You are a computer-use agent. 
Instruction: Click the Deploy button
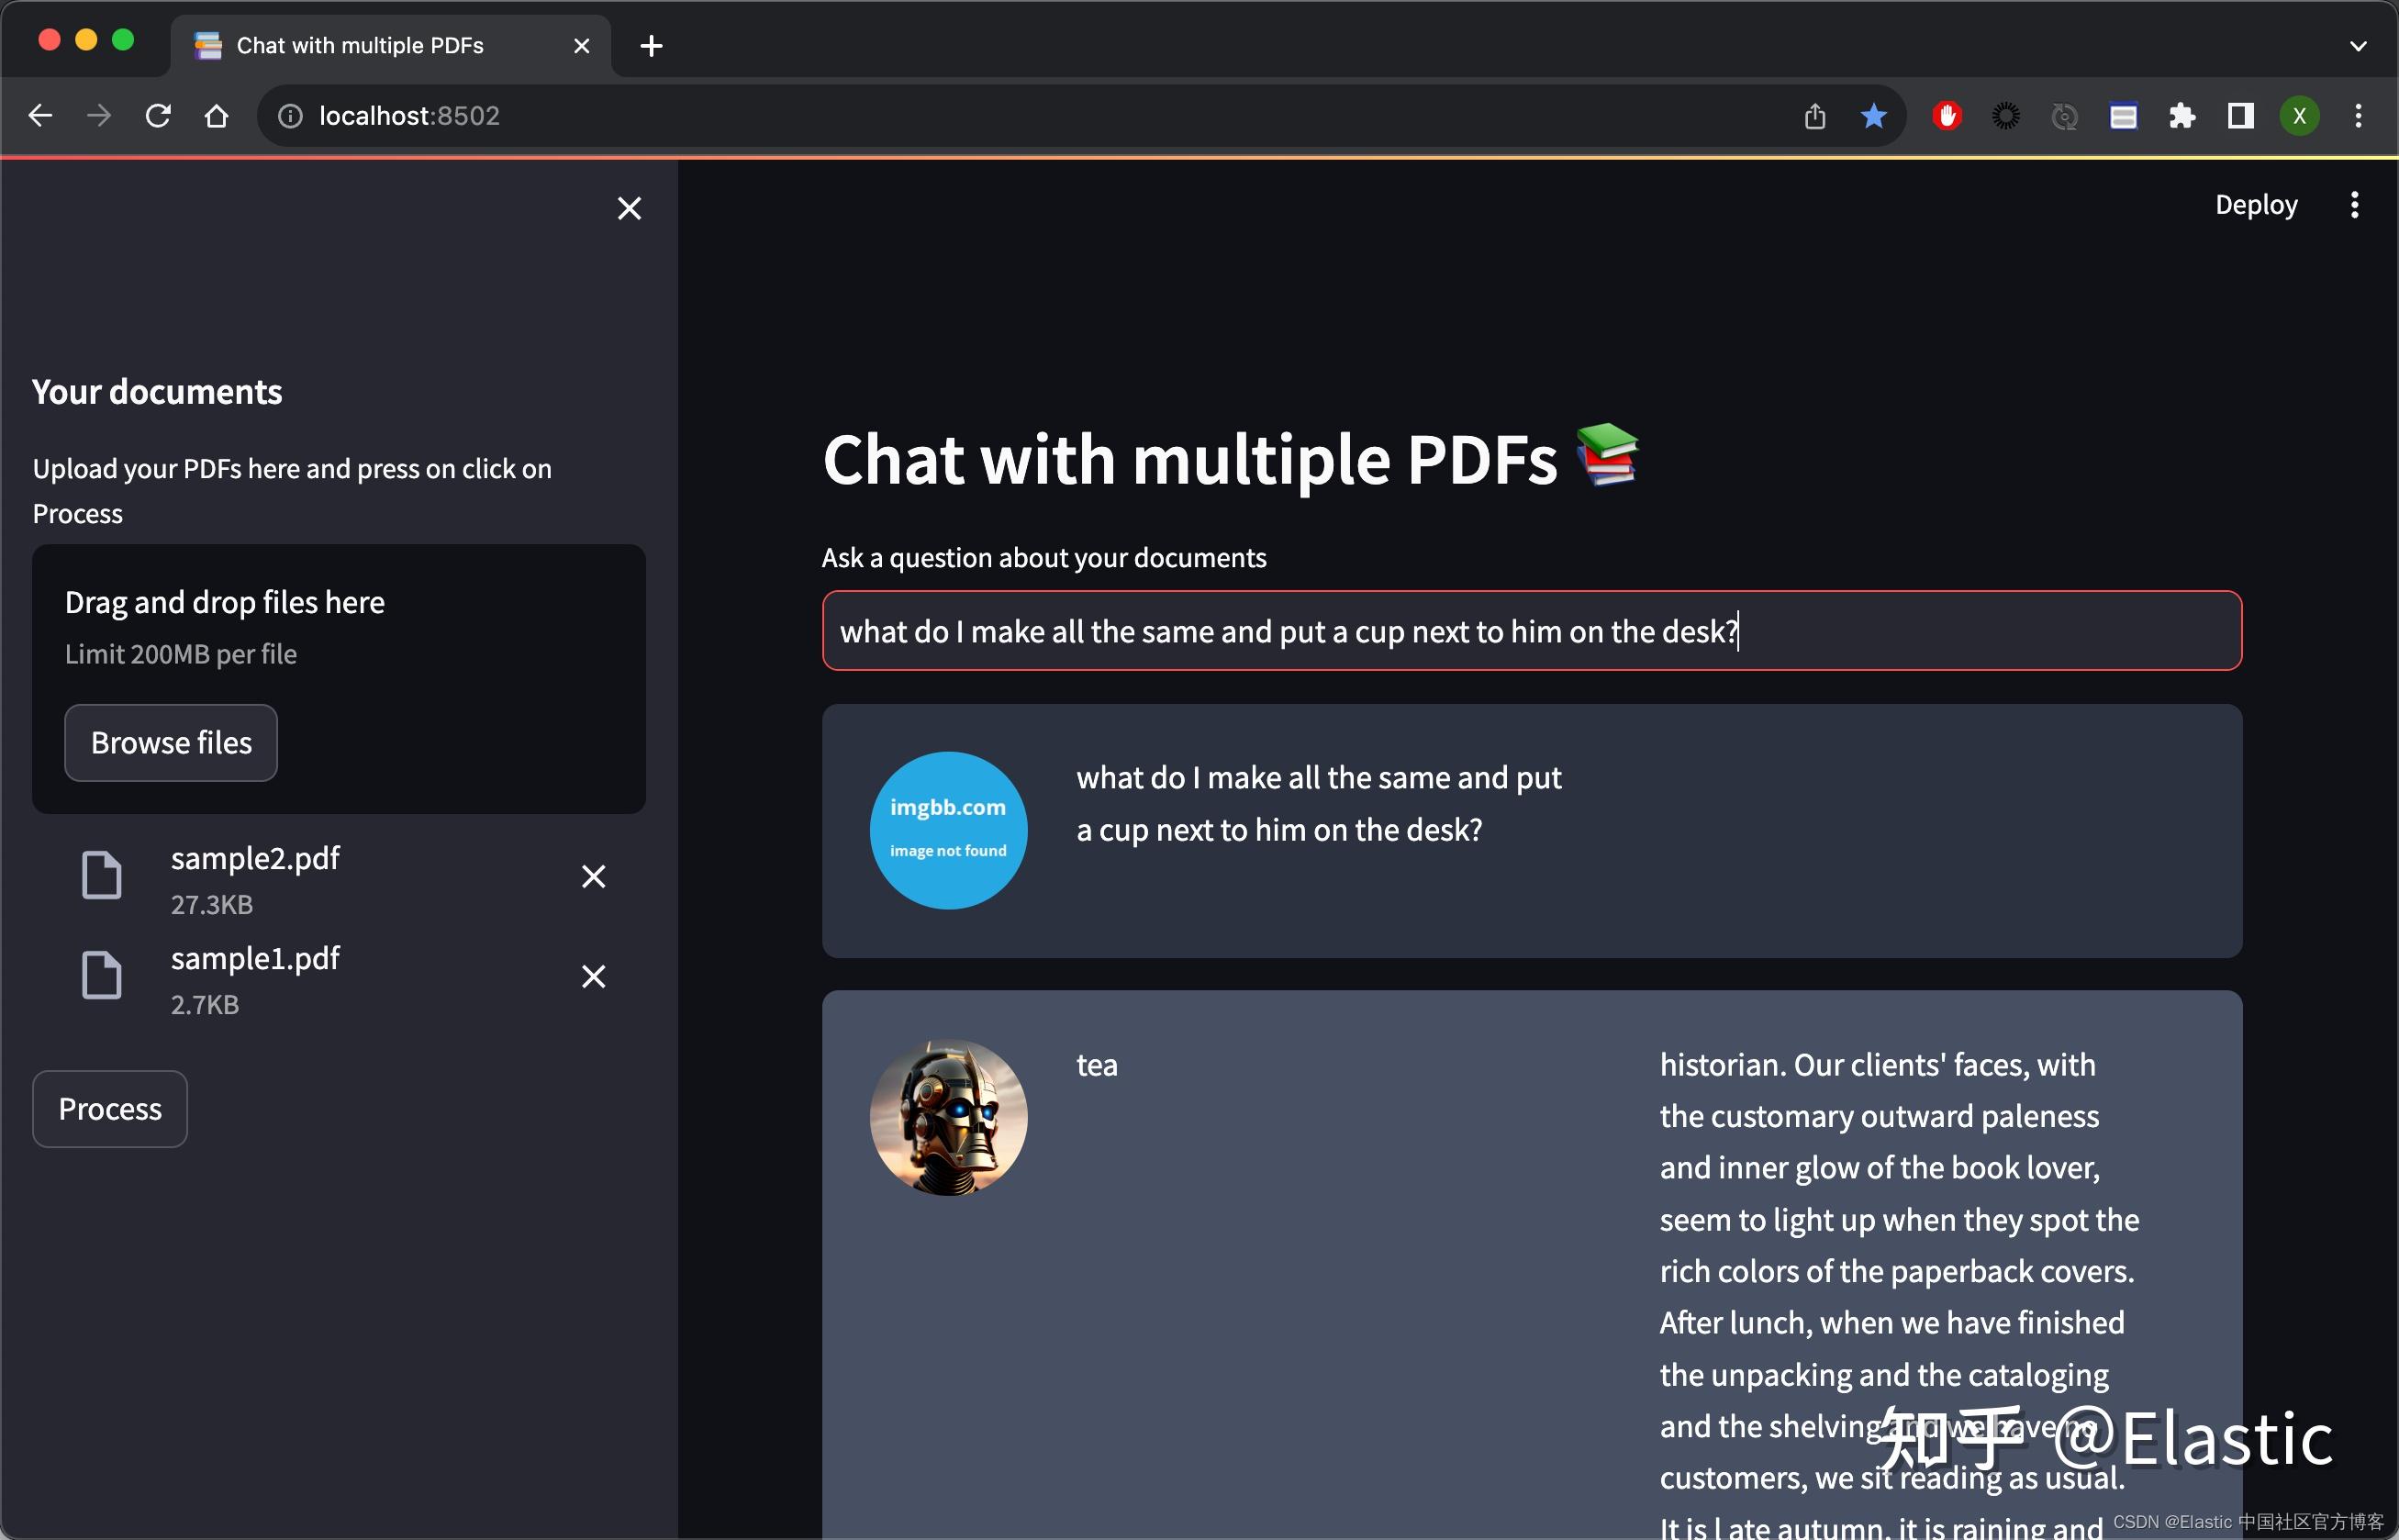pos(2255,205)
